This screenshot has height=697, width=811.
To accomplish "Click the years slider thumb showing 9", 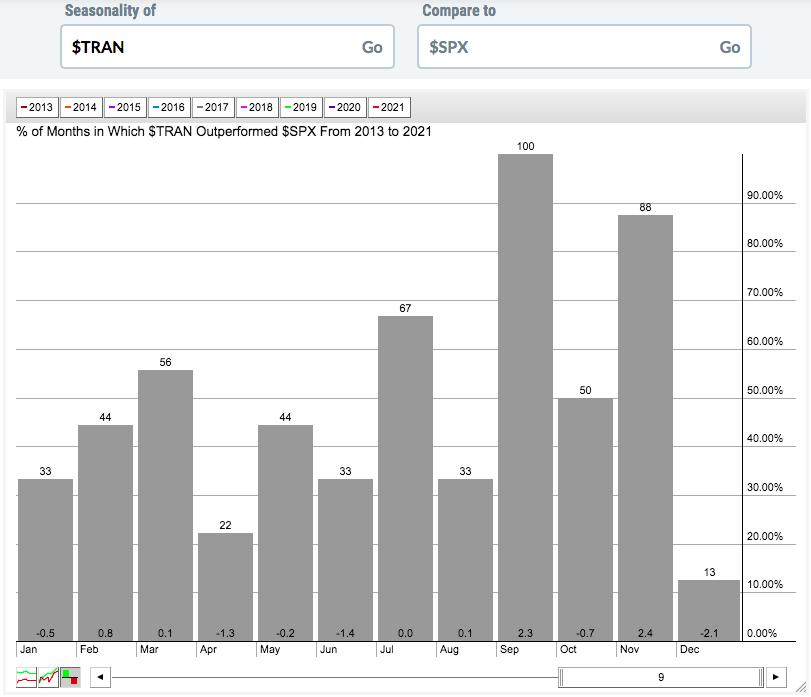I will 660,677.
